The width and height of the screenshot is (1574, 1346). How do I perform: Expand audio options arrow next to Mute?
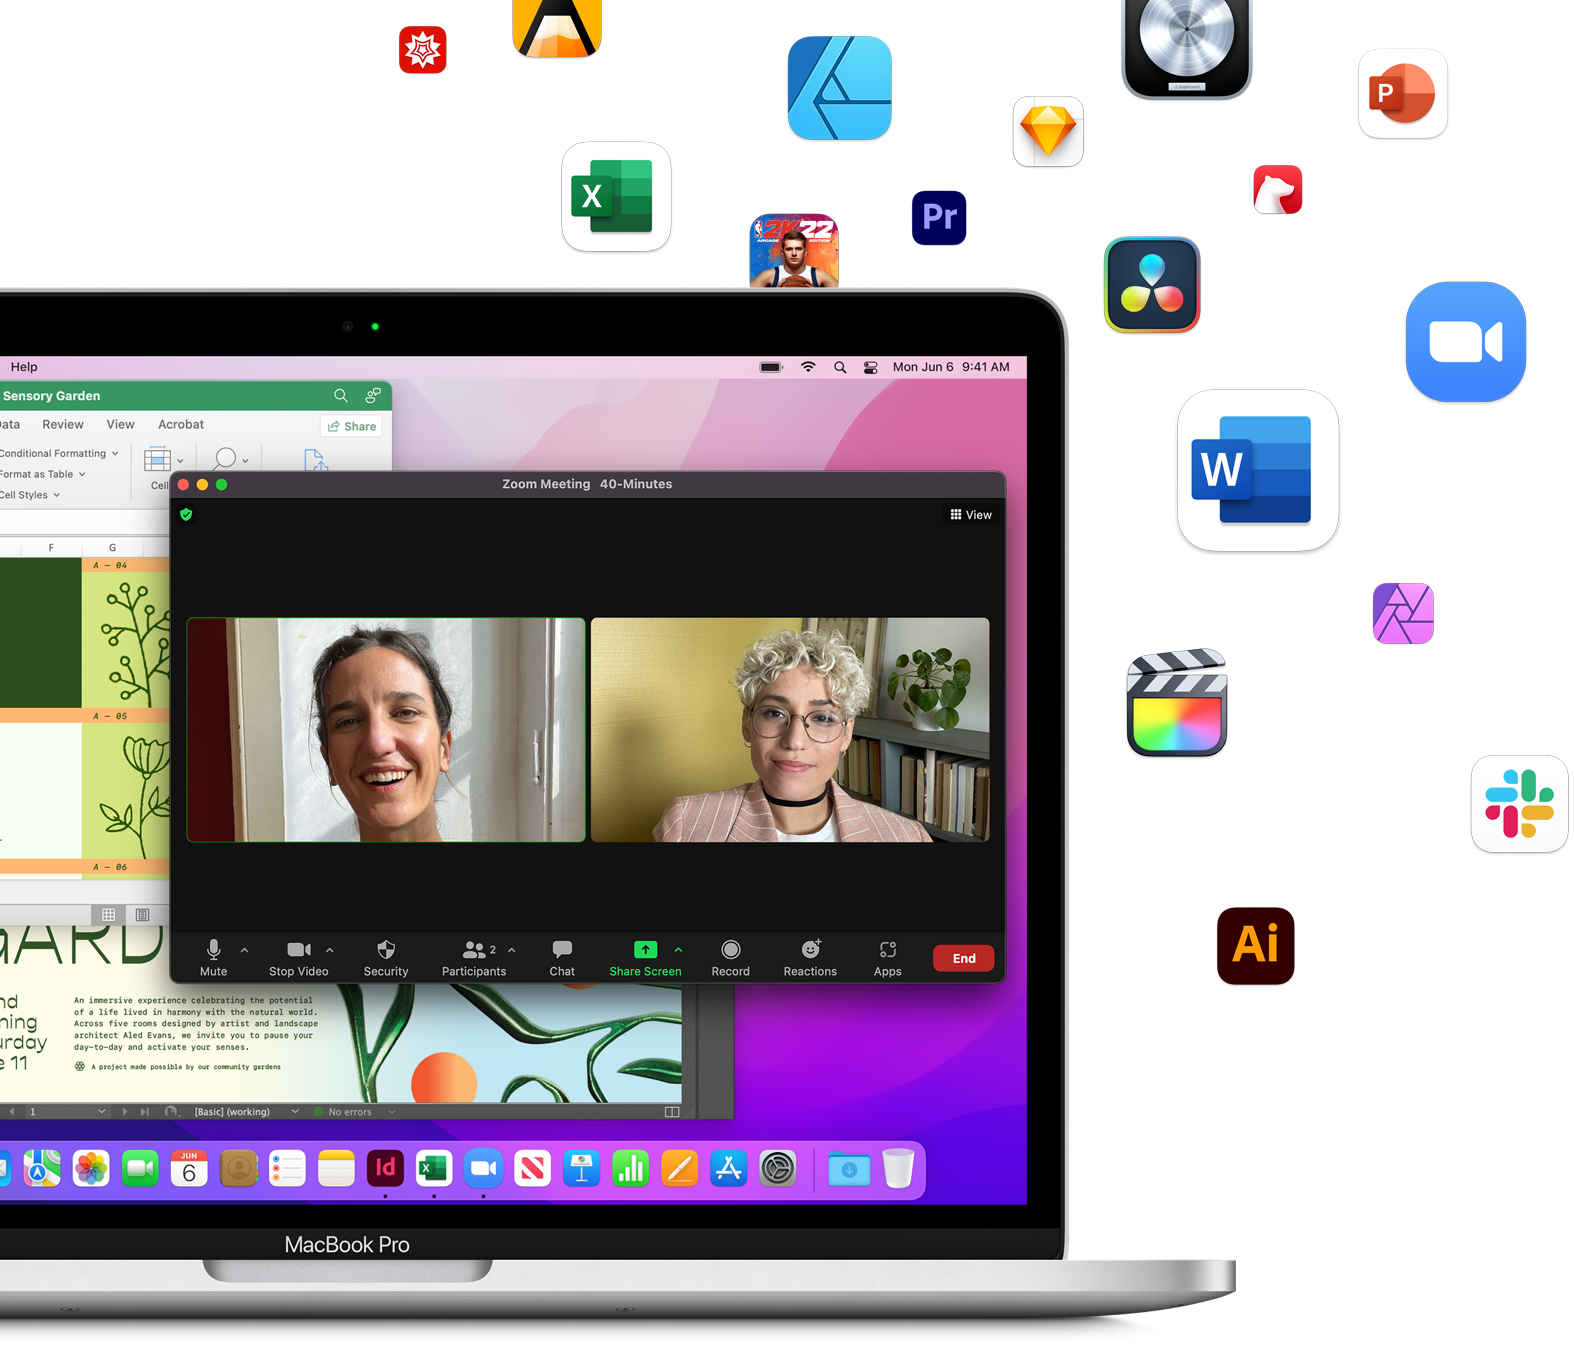pyautogui.click(x=245, y=950)
